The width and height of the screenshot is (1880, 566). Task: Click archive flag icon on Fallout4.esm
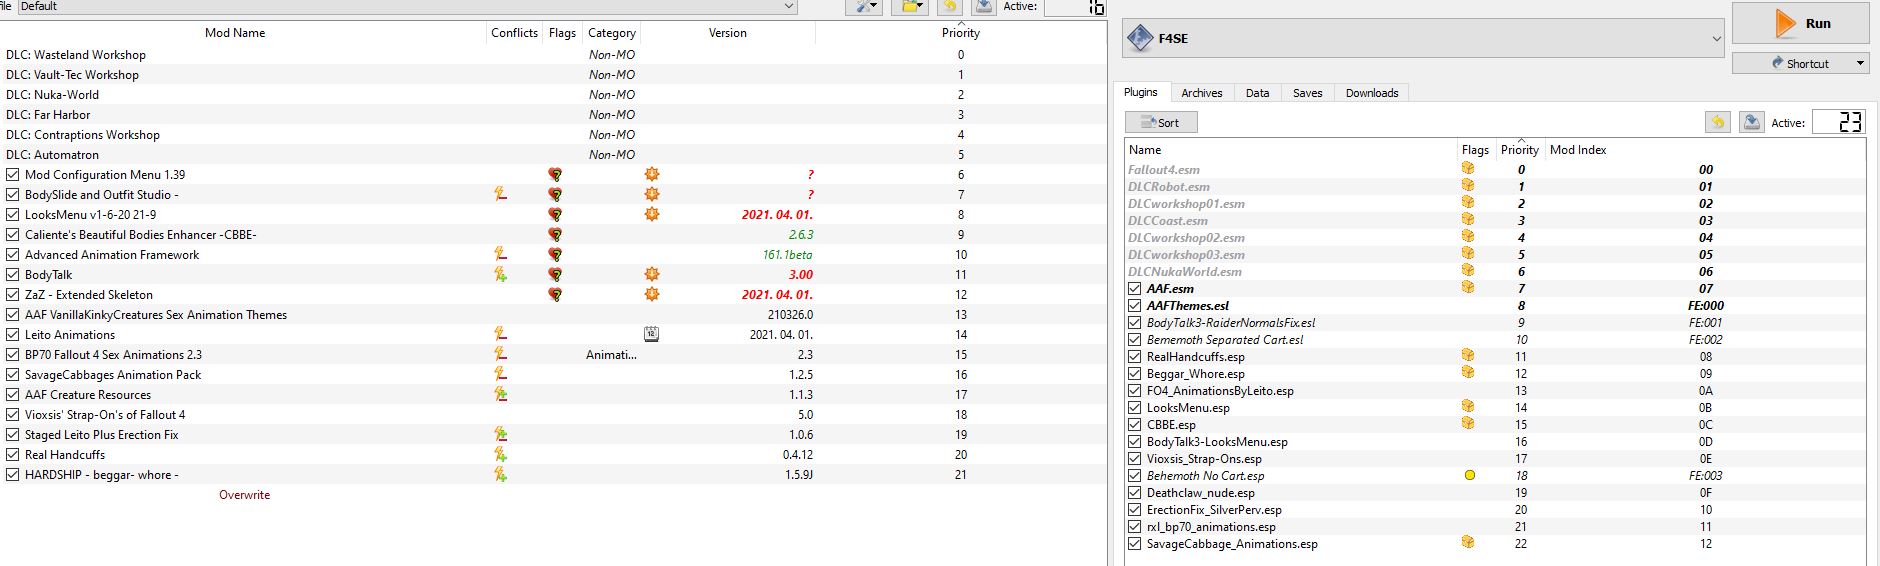tap(1468, 169)
